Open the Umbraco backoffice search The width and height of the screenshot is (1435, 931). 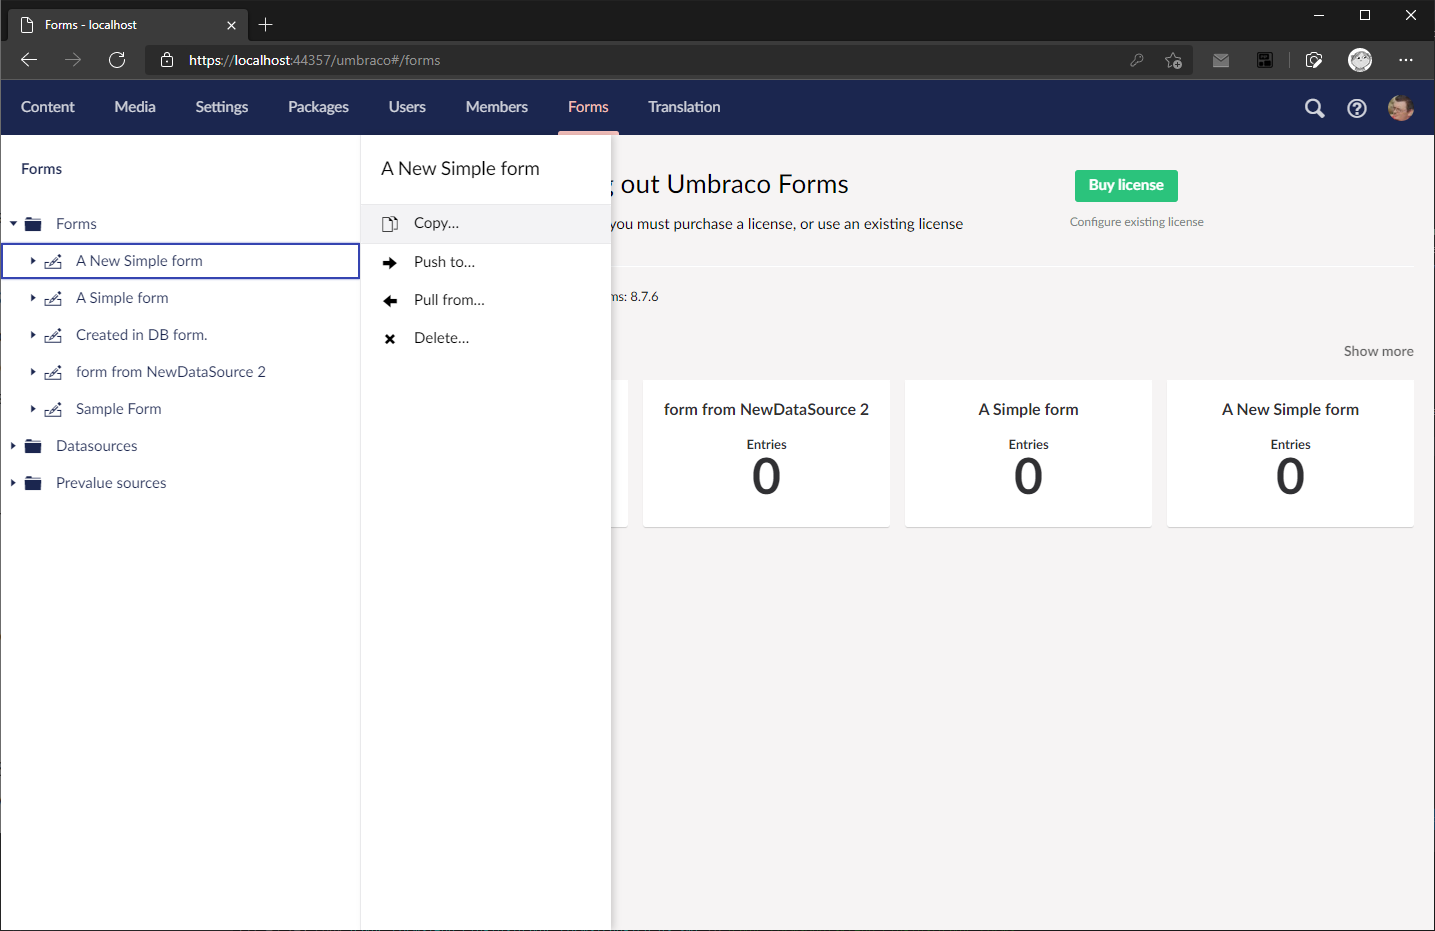point(1314,107)
